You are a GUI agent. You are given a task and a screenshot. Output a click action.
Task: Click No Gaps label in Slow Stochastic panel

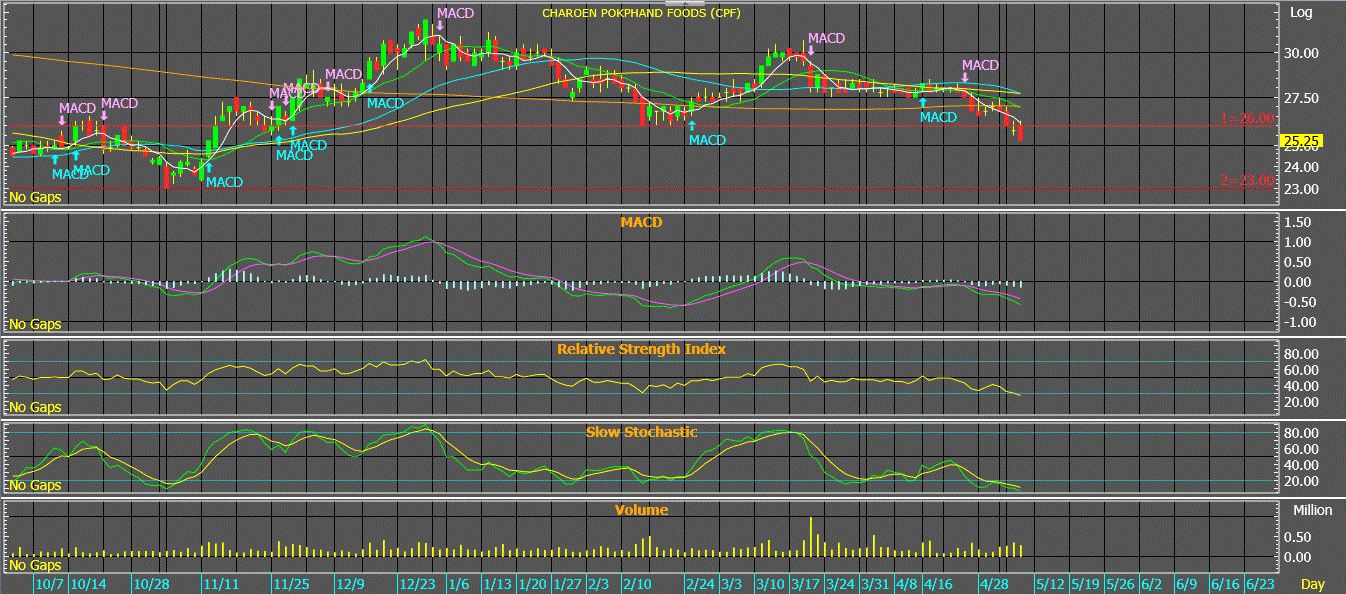point(35,485)
